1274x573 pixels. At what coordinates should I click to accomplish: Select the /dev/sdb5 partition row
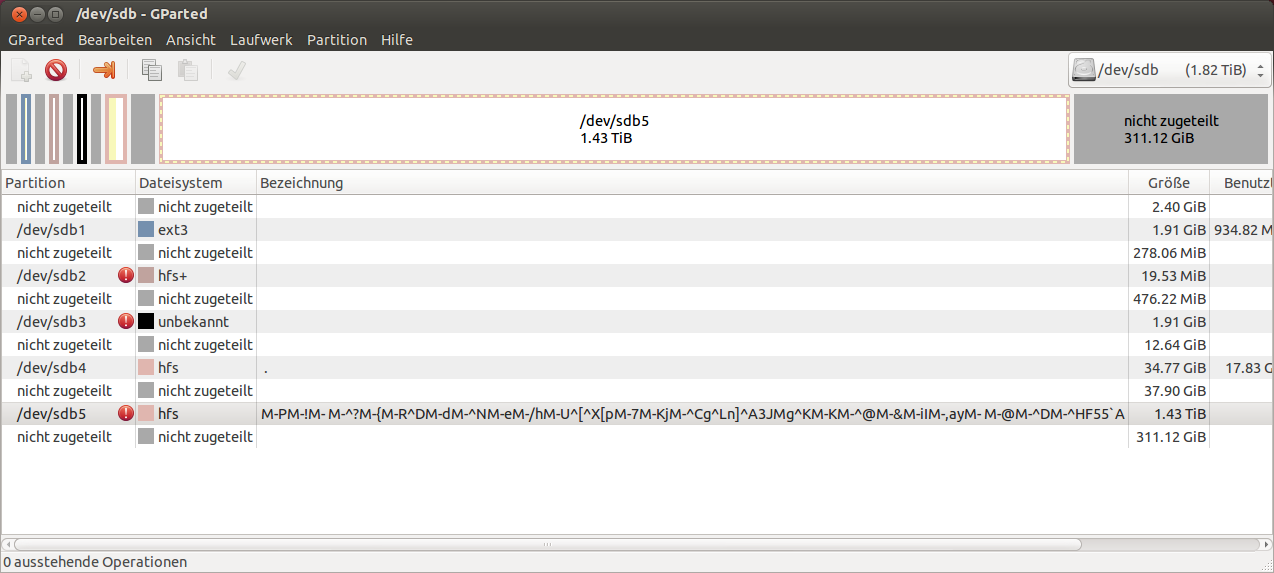point(637,414)
